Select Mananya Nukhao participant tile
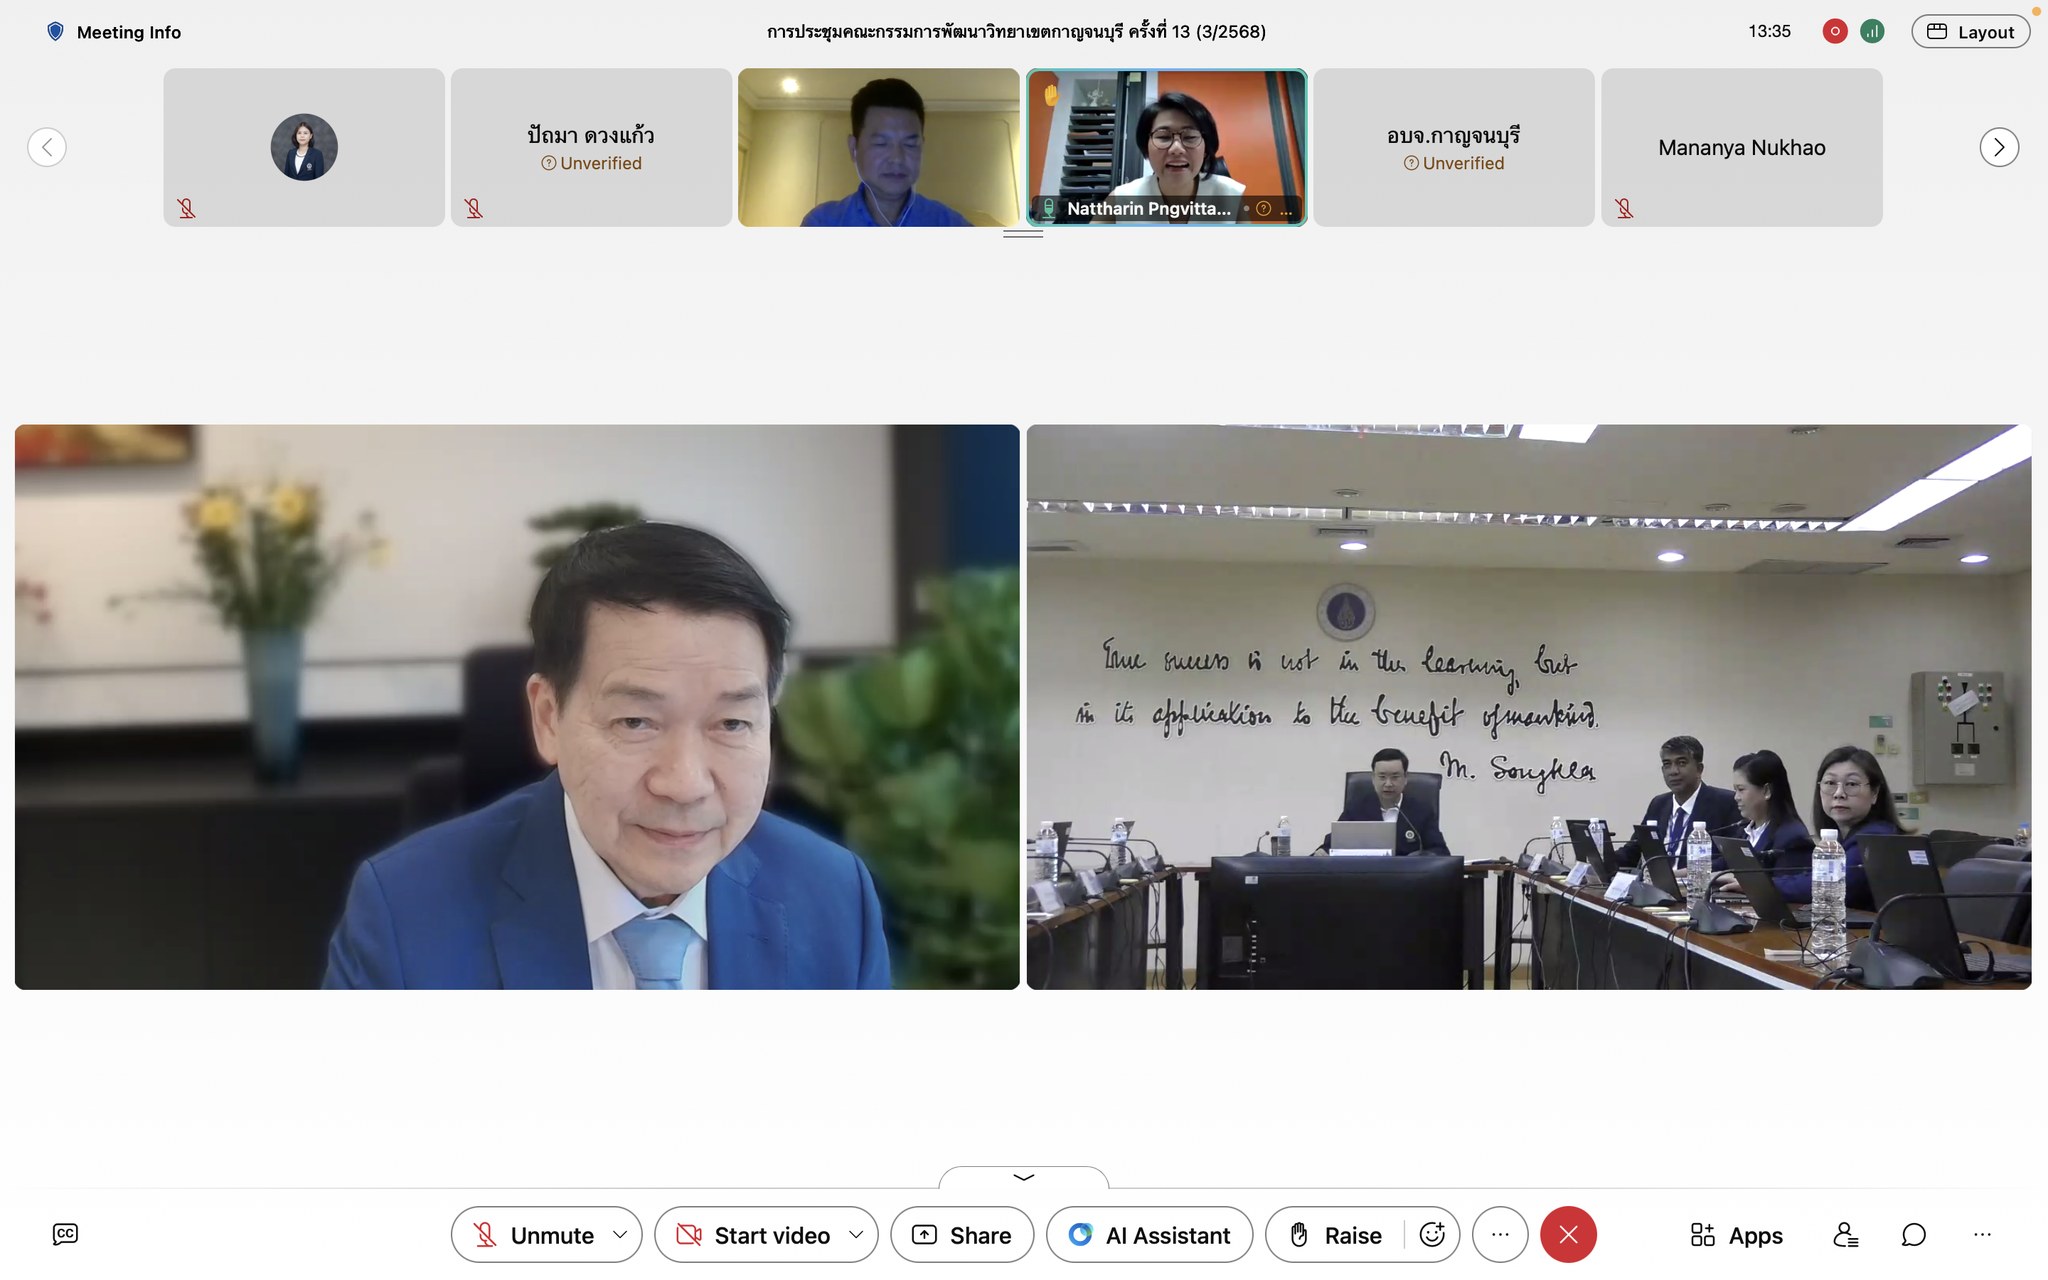2048x1280 pixels. 1741,147
